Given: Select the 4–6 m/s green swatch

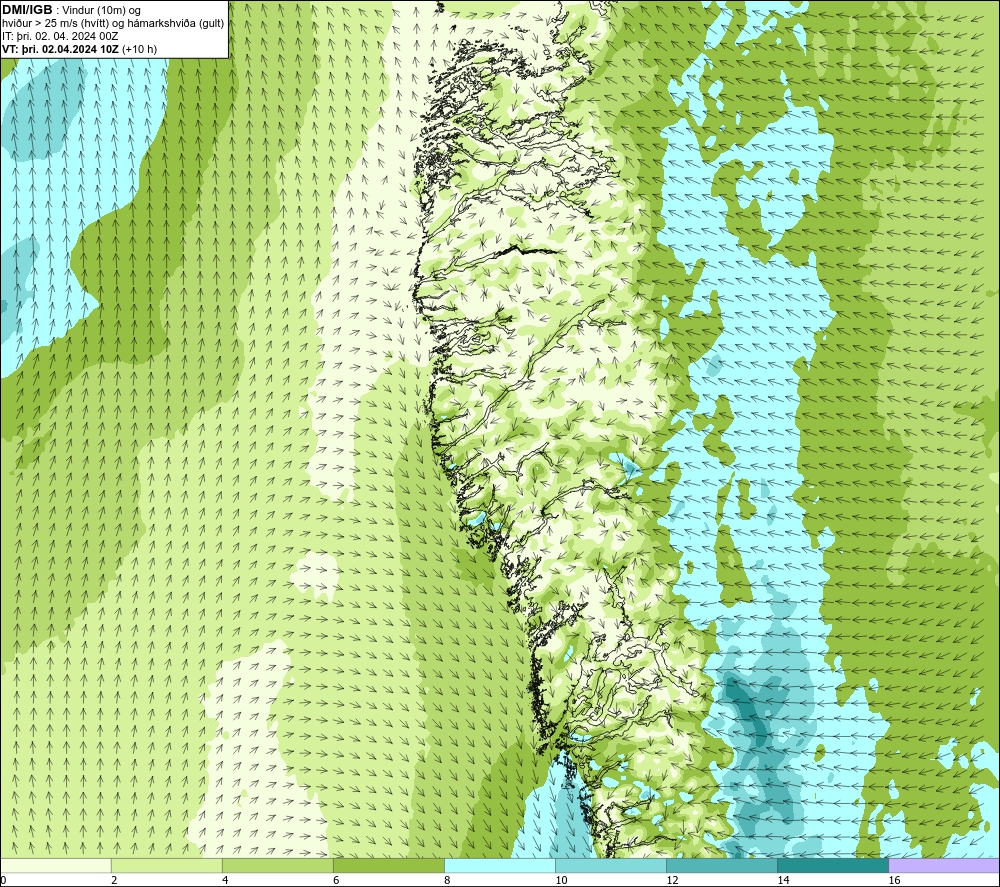Looking at the screenshot, I should click(277, 865).
